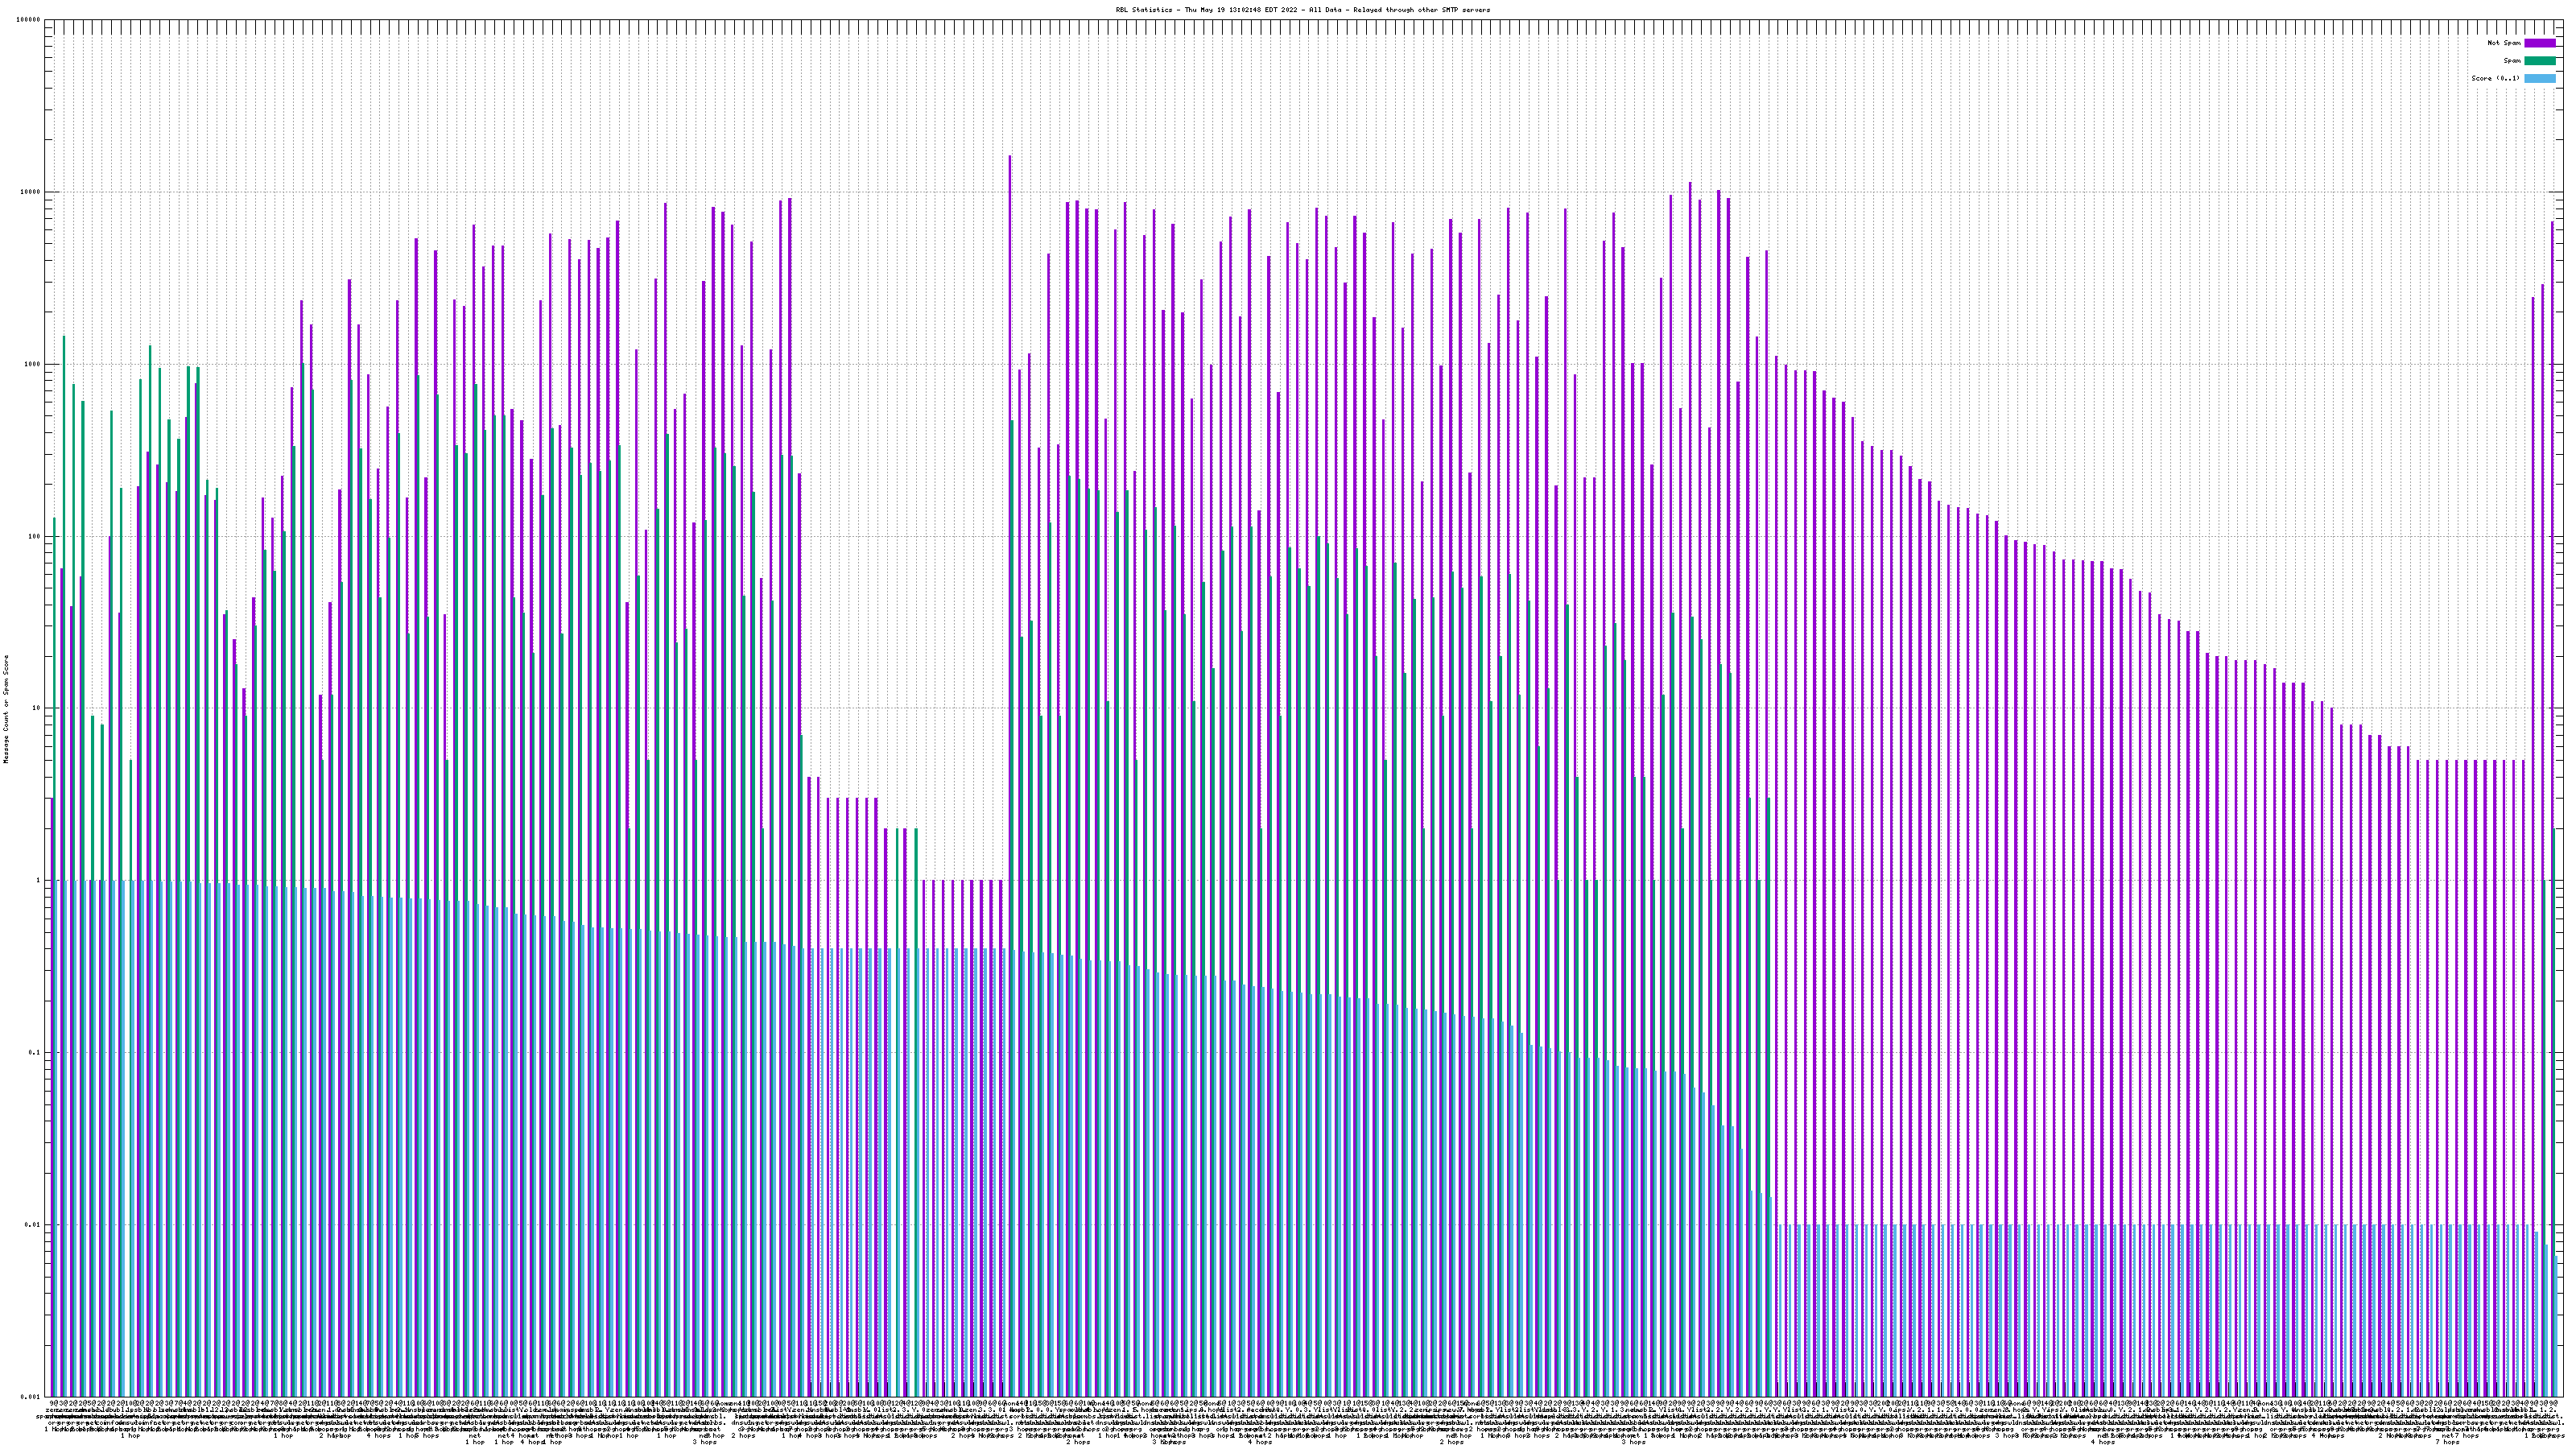Image resolution: width=2576 pixels, height=1449 pixels.
Task: Click the 100 y-axis tick label
Action: coord(35,536)
